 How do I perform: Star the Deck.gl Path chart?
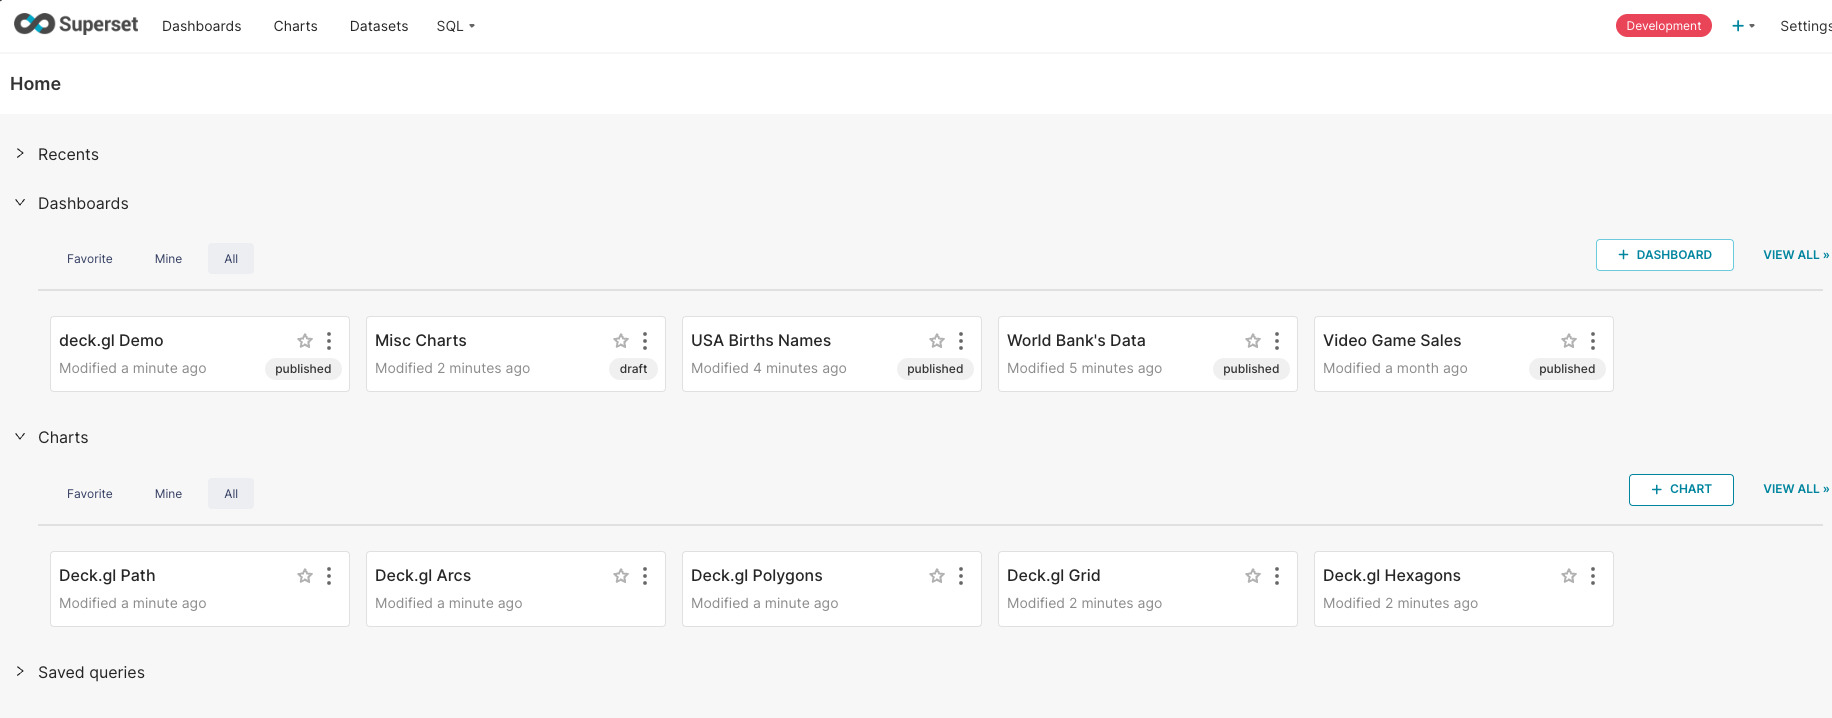pos(305,576)
